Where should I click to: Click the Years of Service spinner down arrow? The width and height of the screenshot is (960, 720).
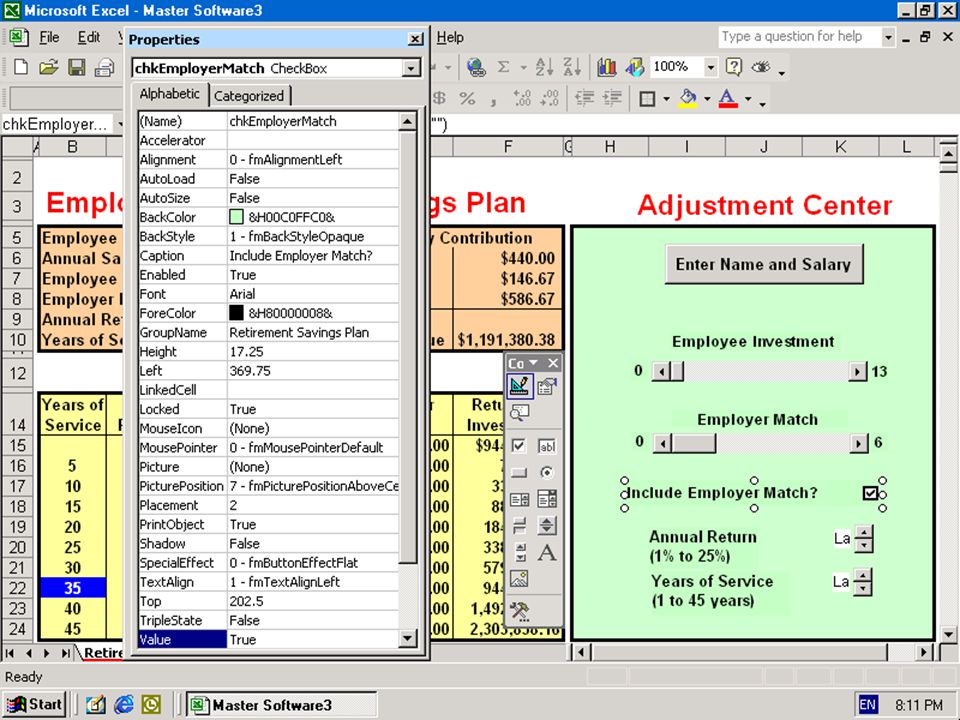coord(863,588)
